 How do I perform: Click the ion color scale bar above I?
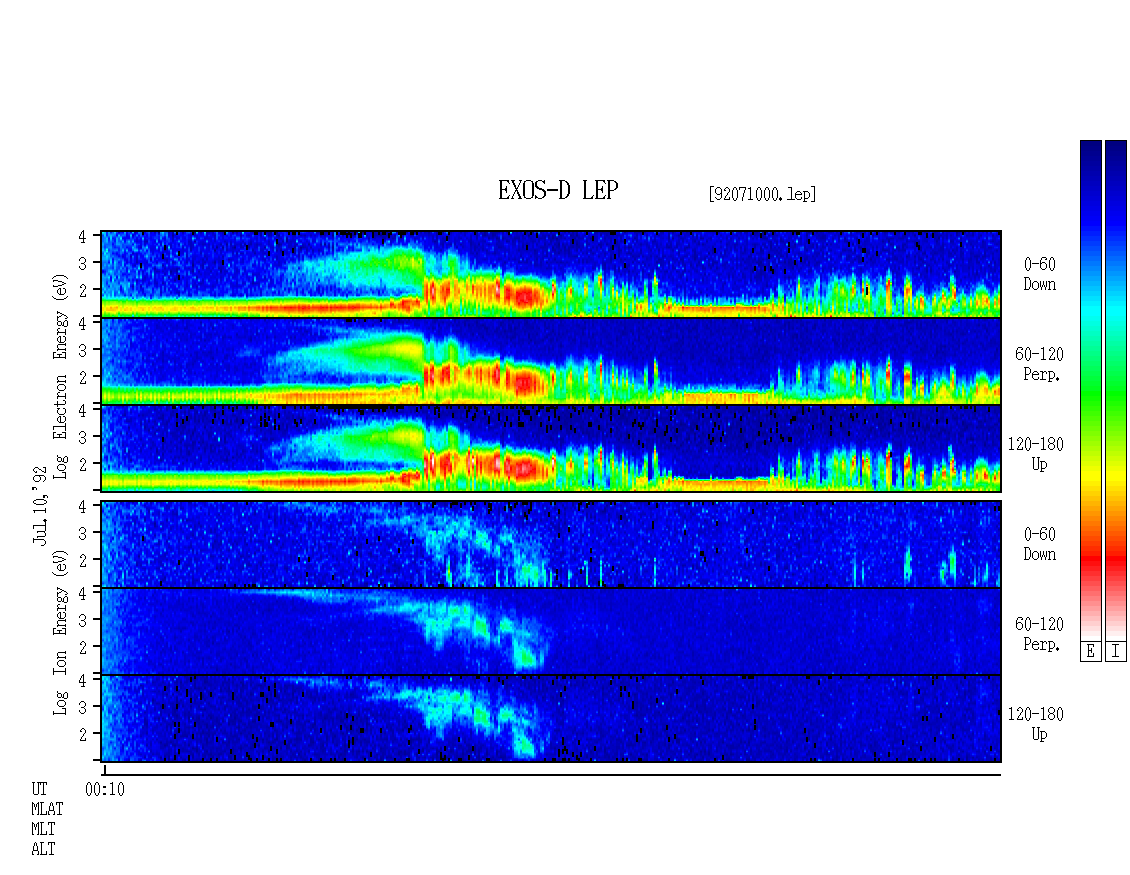1116,390
